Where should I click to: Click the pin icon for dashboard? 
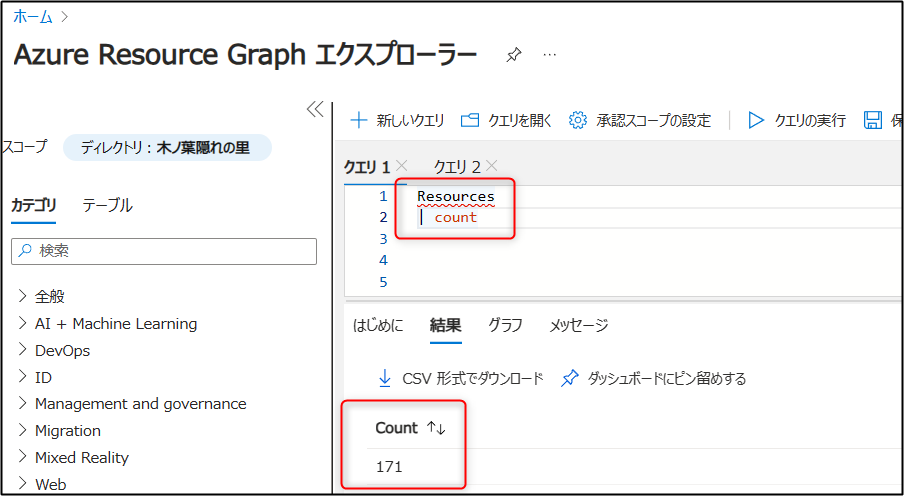[570, 379]
